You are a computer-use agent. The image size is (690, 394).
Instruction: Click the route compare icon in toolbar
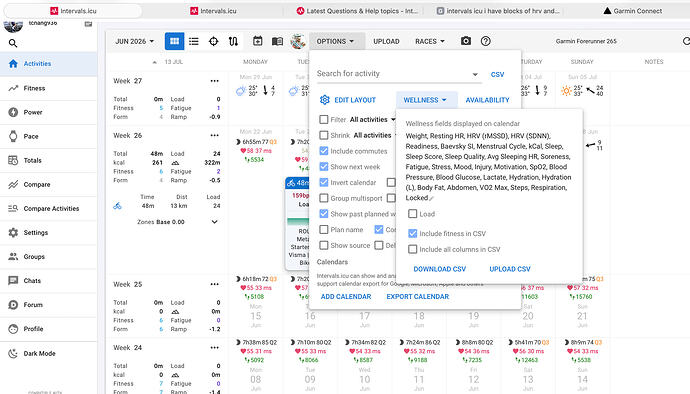tap(233, 41)
